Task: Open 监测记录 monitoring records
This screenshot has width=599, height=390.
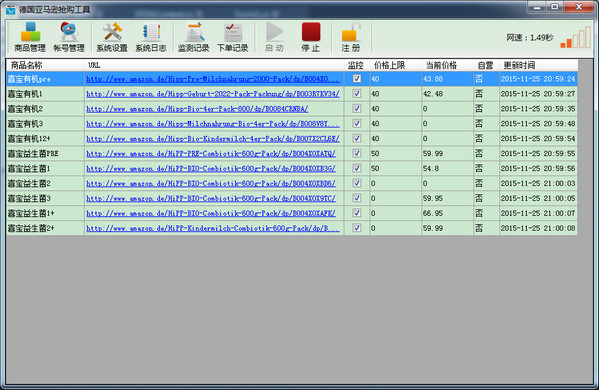Action: coord(194,37)
